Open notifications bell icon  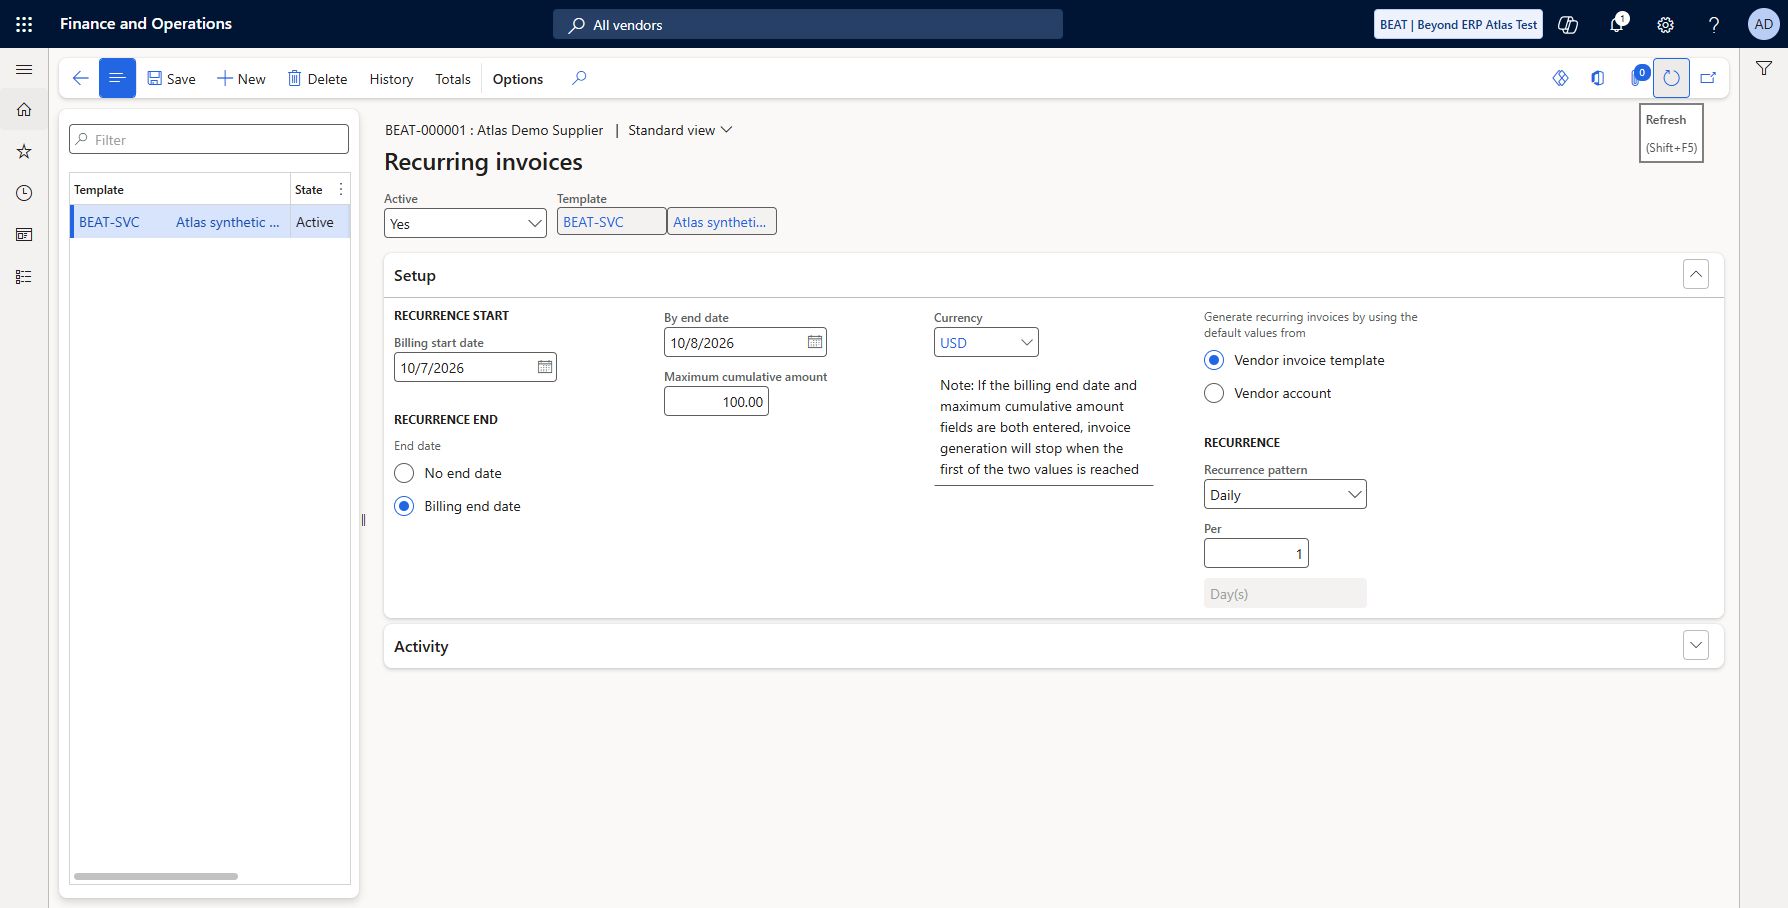pyautogui.click(x=1617, y=24)
